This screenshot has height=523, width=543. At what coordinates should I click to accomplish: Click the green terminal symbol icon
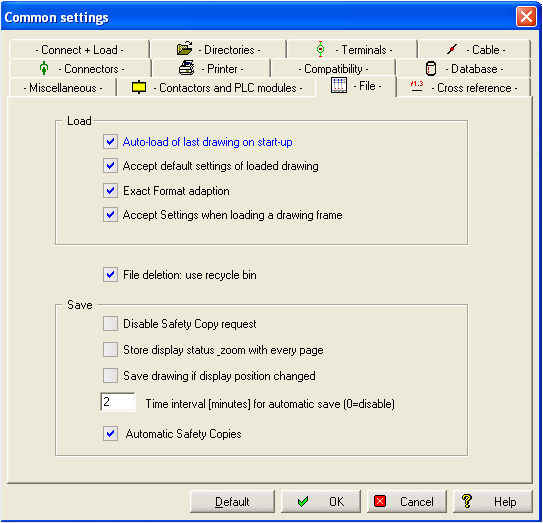pos(321,49)
